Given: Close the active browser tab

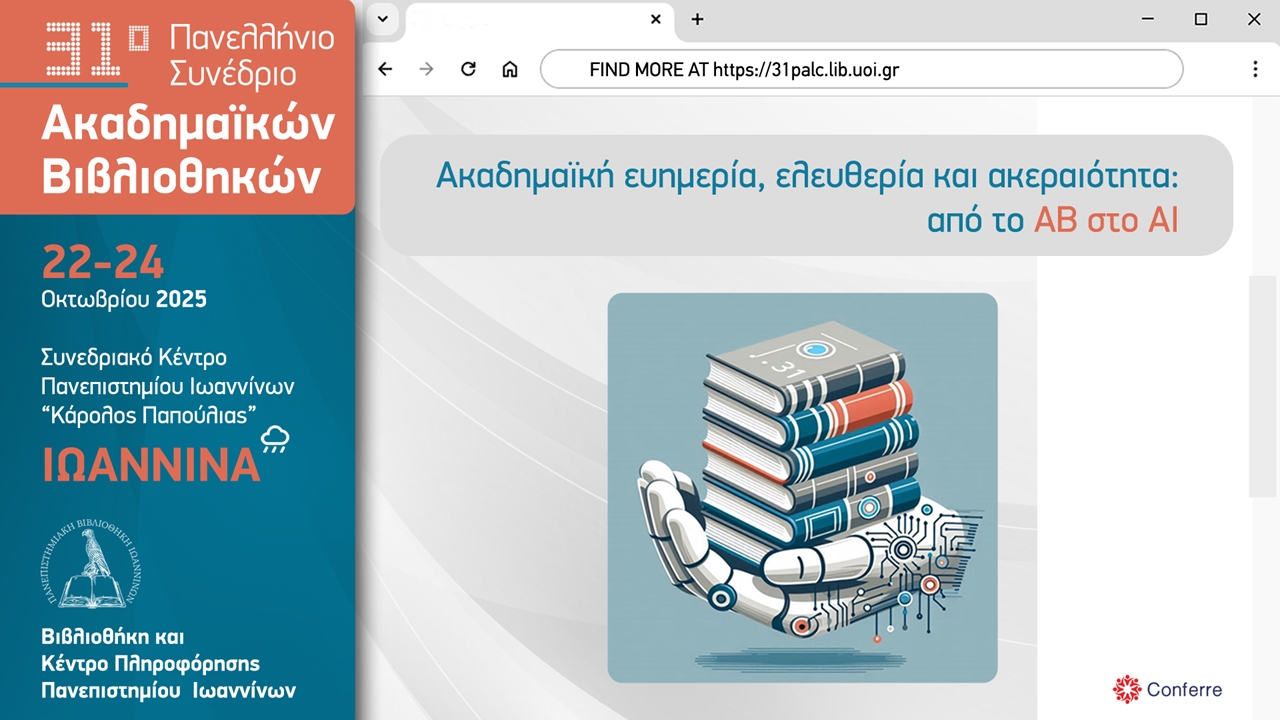Looking at the screenshot, I should click(655, 19).
